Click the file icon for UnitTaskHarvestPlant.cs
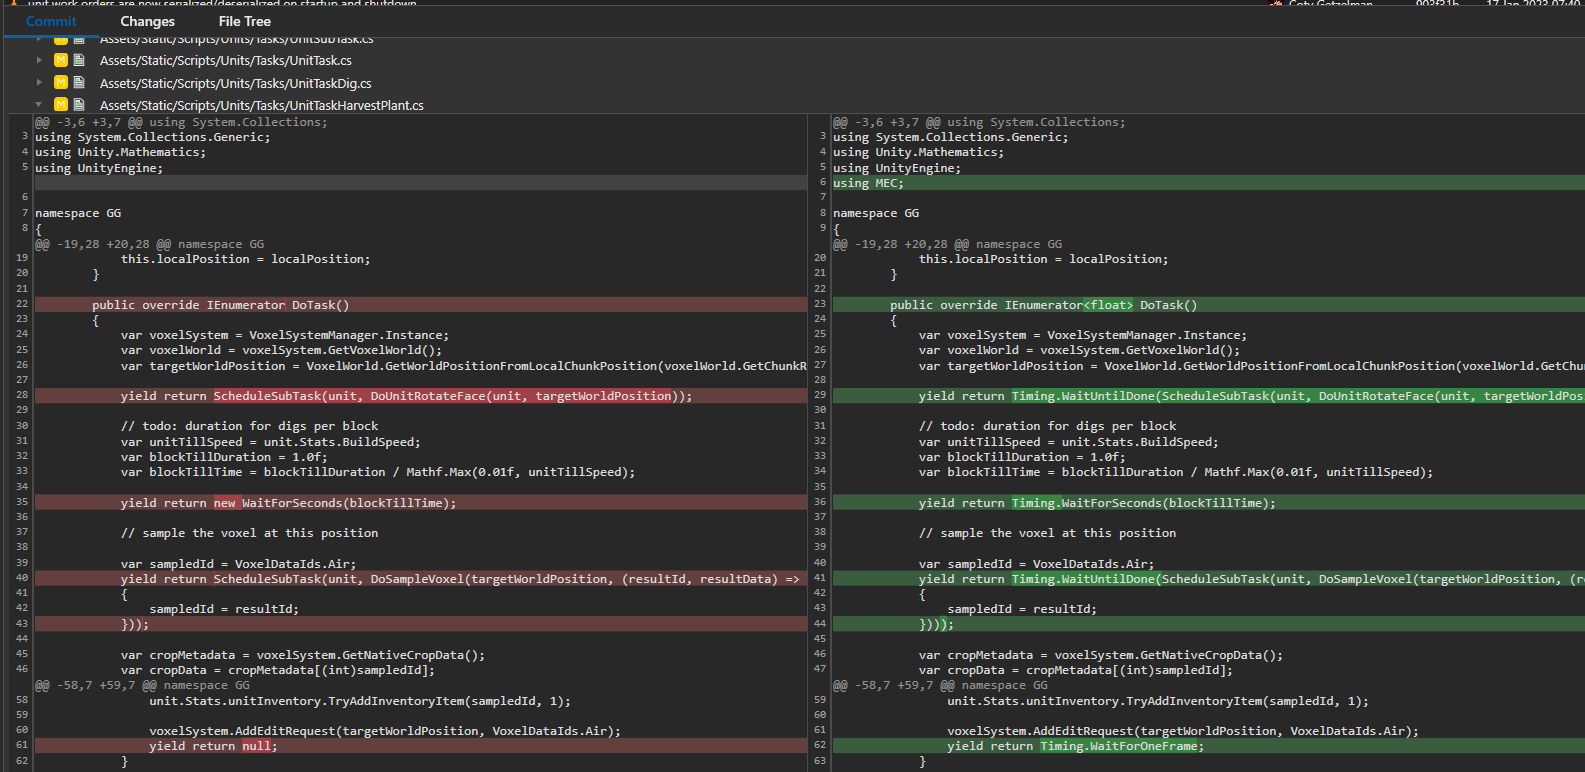 [79, 105]
